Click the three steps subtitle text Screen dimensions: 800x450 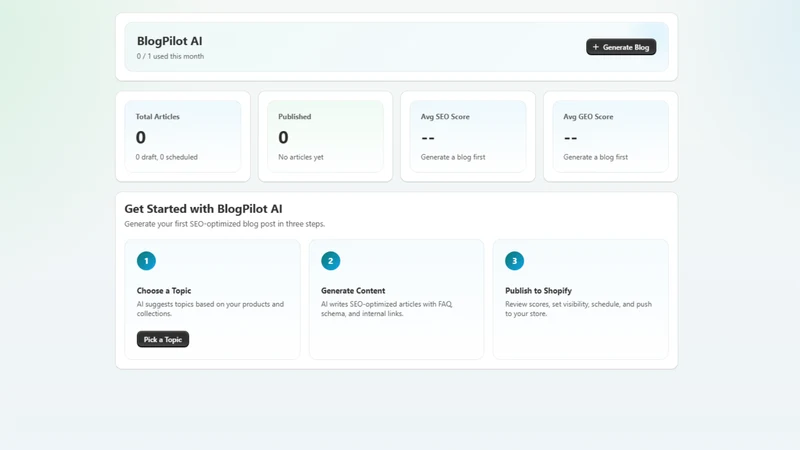coord(224,224)
